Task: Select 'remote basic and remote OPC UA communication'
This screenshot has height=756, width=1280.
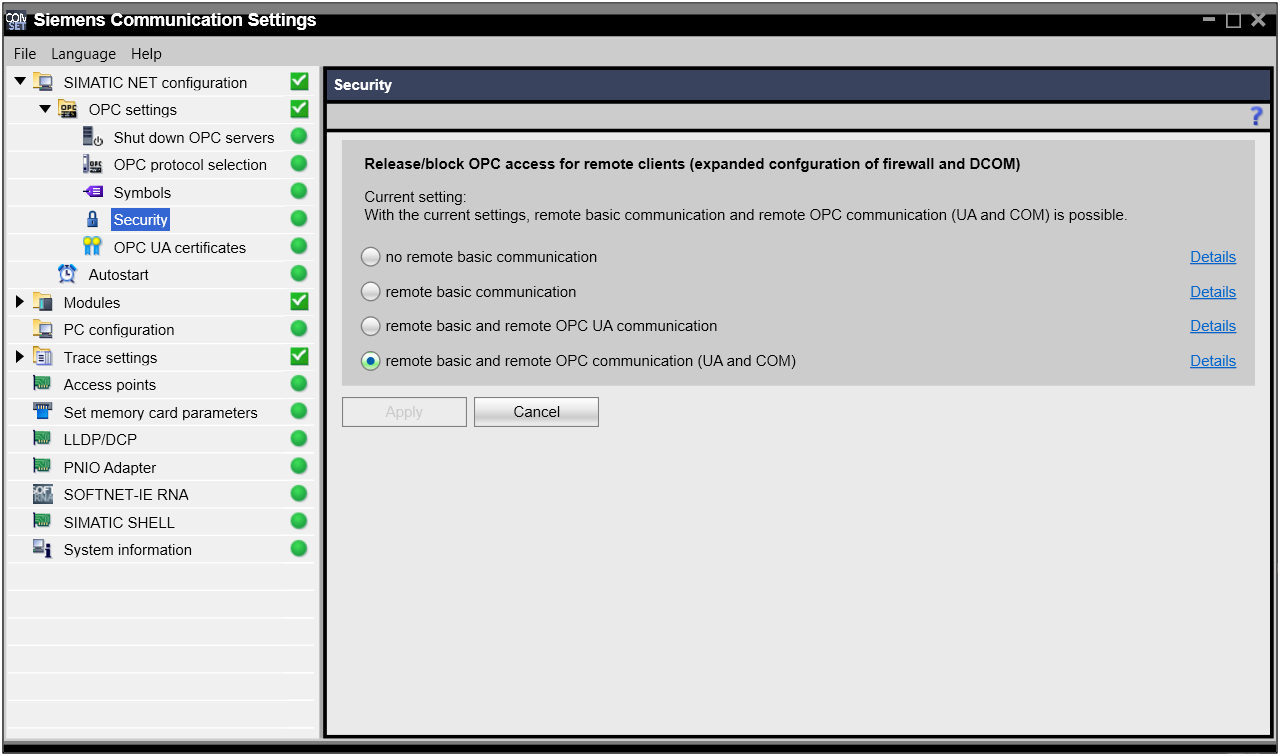Action: 371,326
